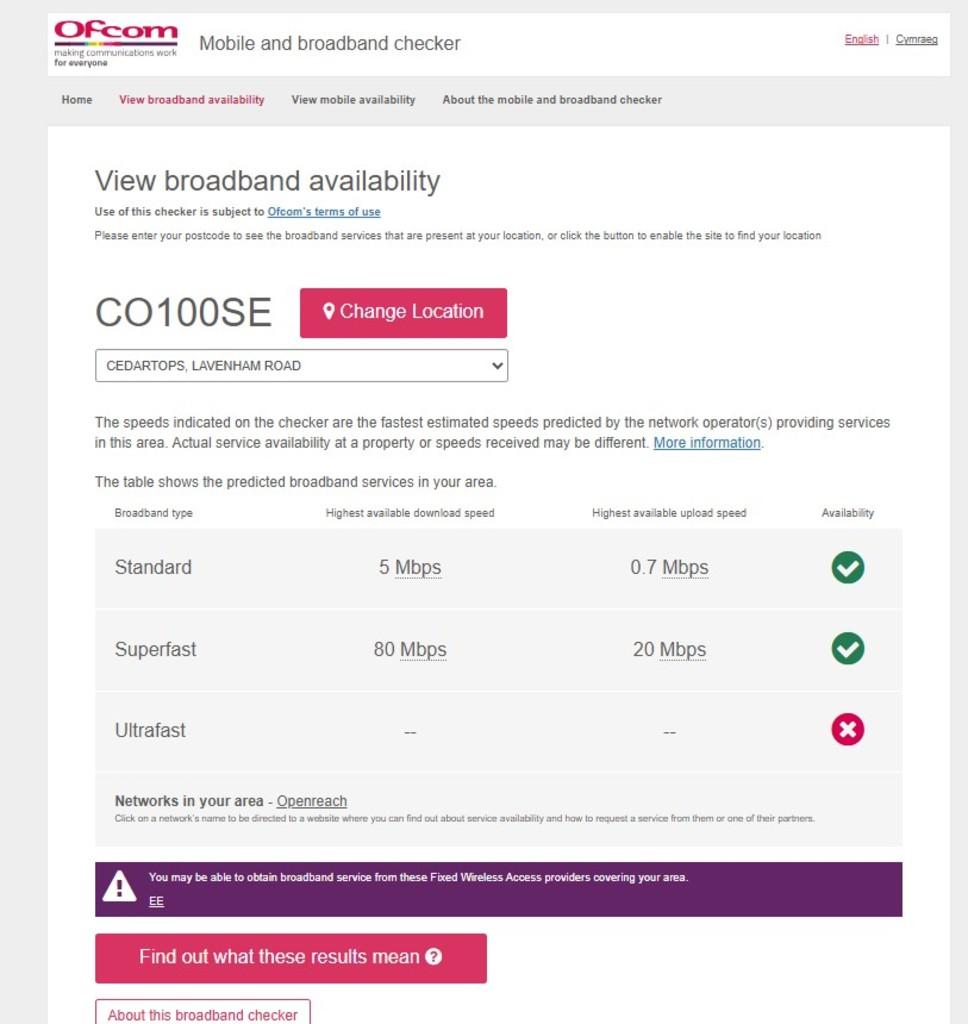Open About the mobile and broadband checker
Image resolution: width=968 pixels, height=1024 pixels.
coord(552,100)
